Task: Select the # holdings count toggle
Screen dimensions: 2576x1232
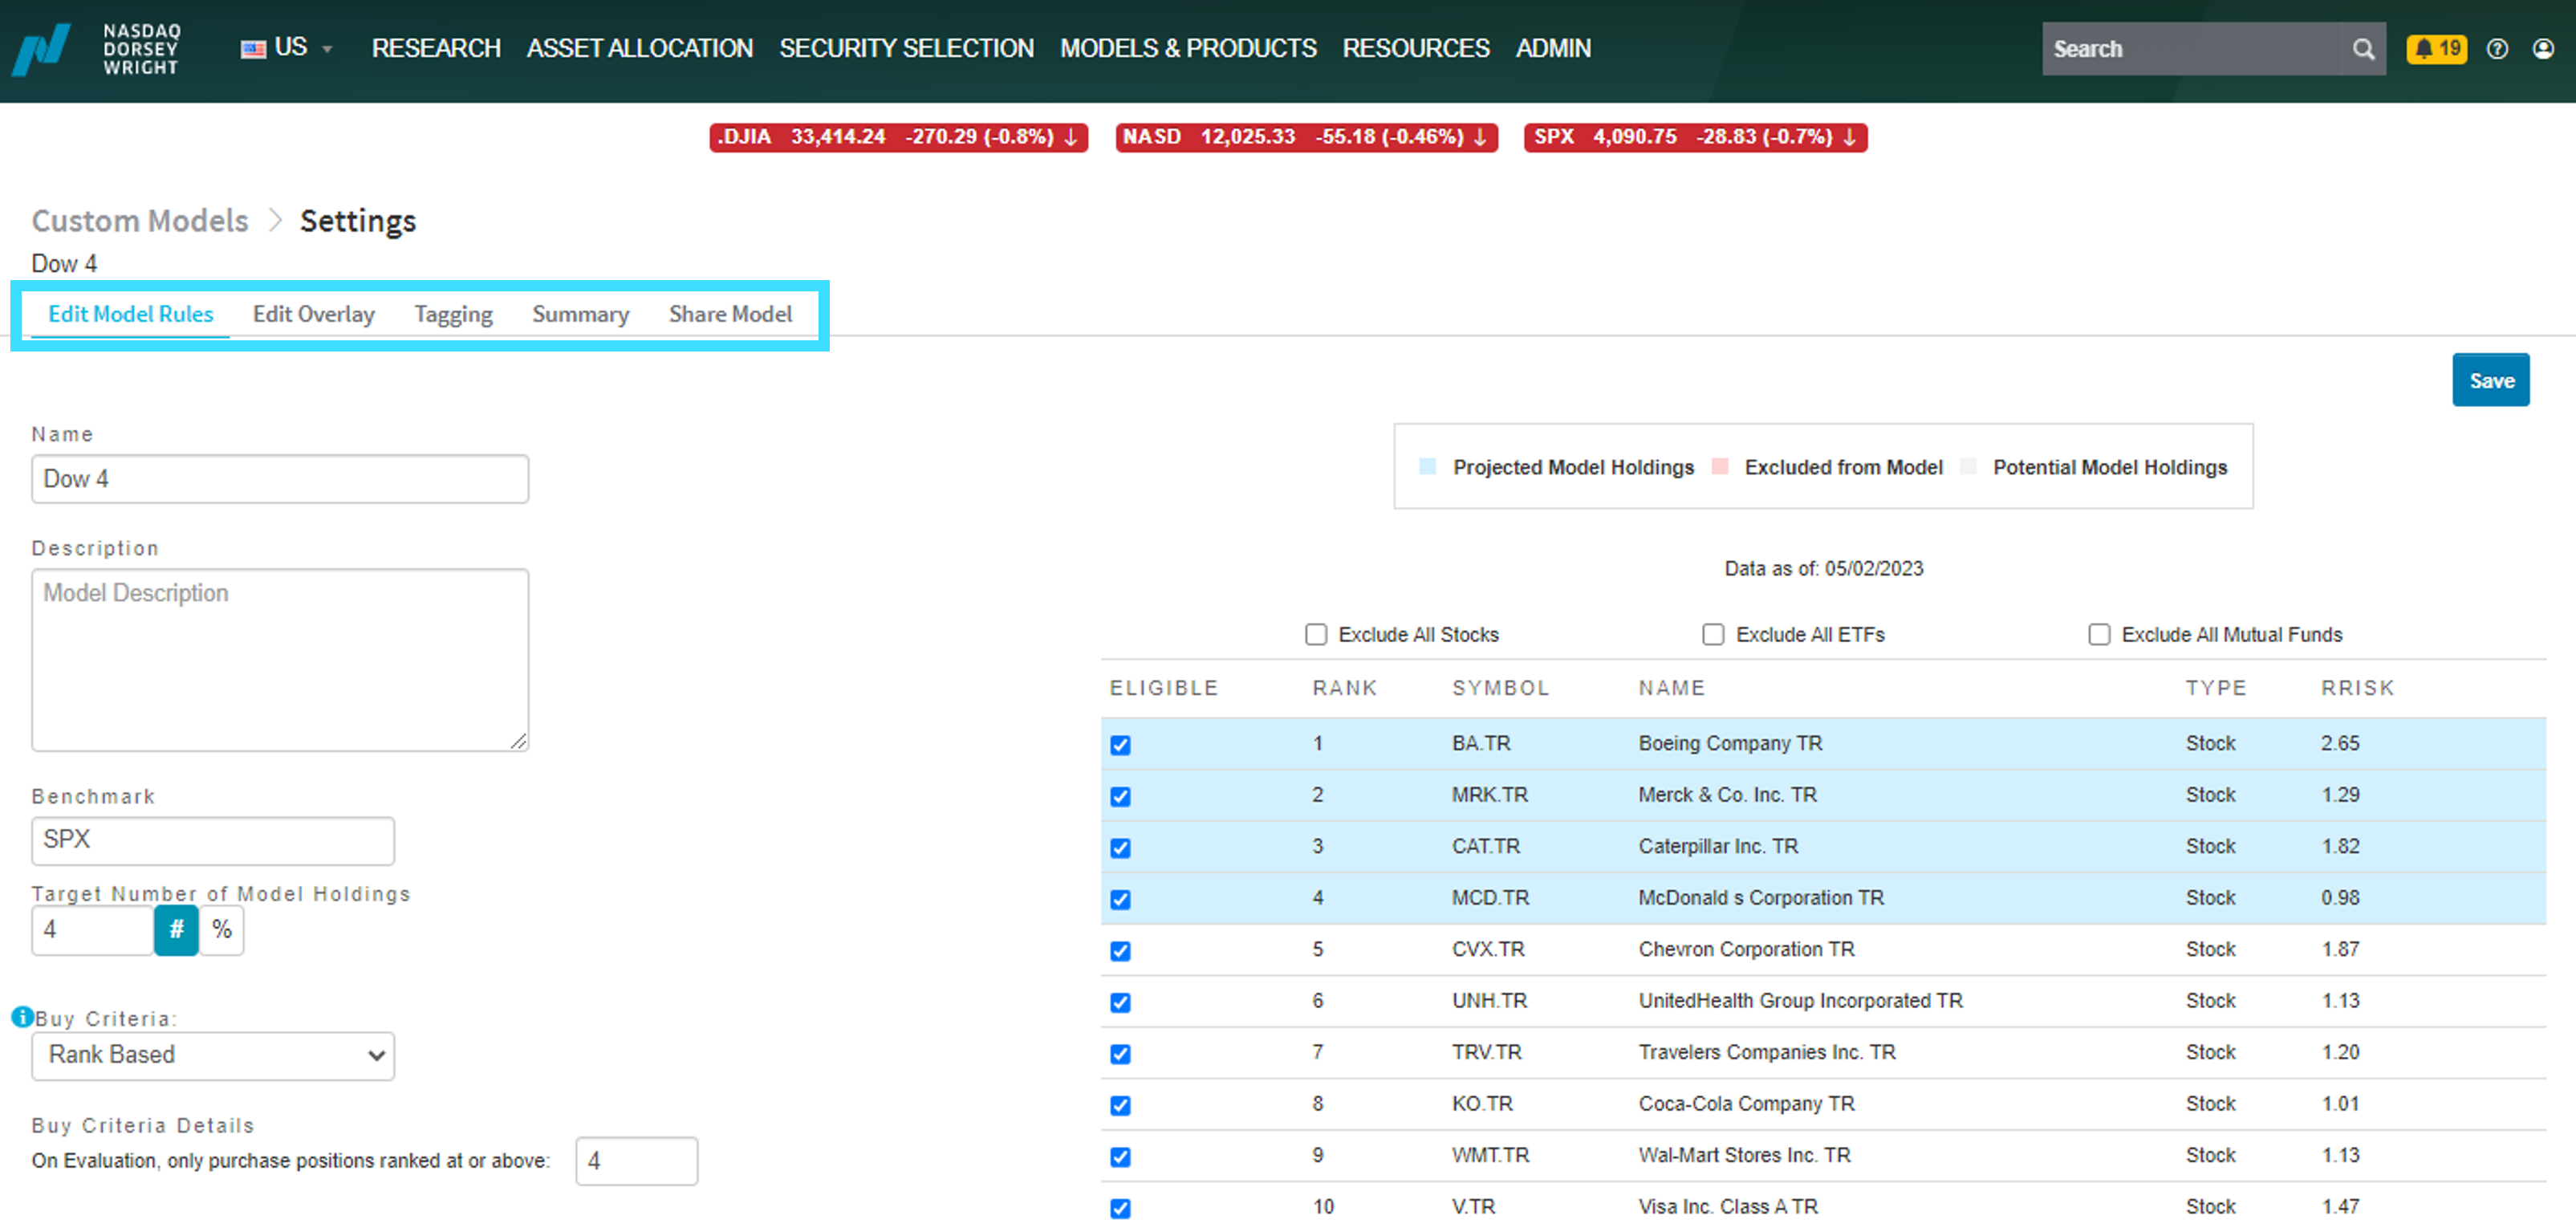Action: pyautogui.click(x=176, y=930)
